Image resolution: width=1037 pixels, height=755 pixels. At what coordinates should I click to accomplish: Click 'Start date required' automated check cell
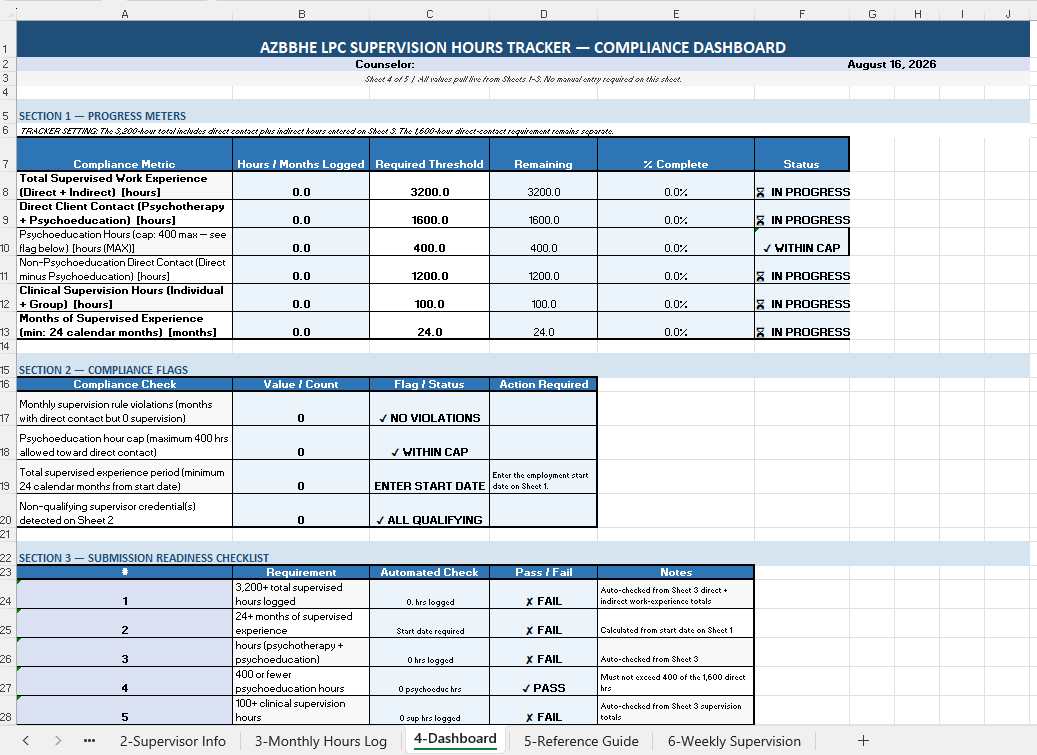pyautogui.click(x=429, y=623)
